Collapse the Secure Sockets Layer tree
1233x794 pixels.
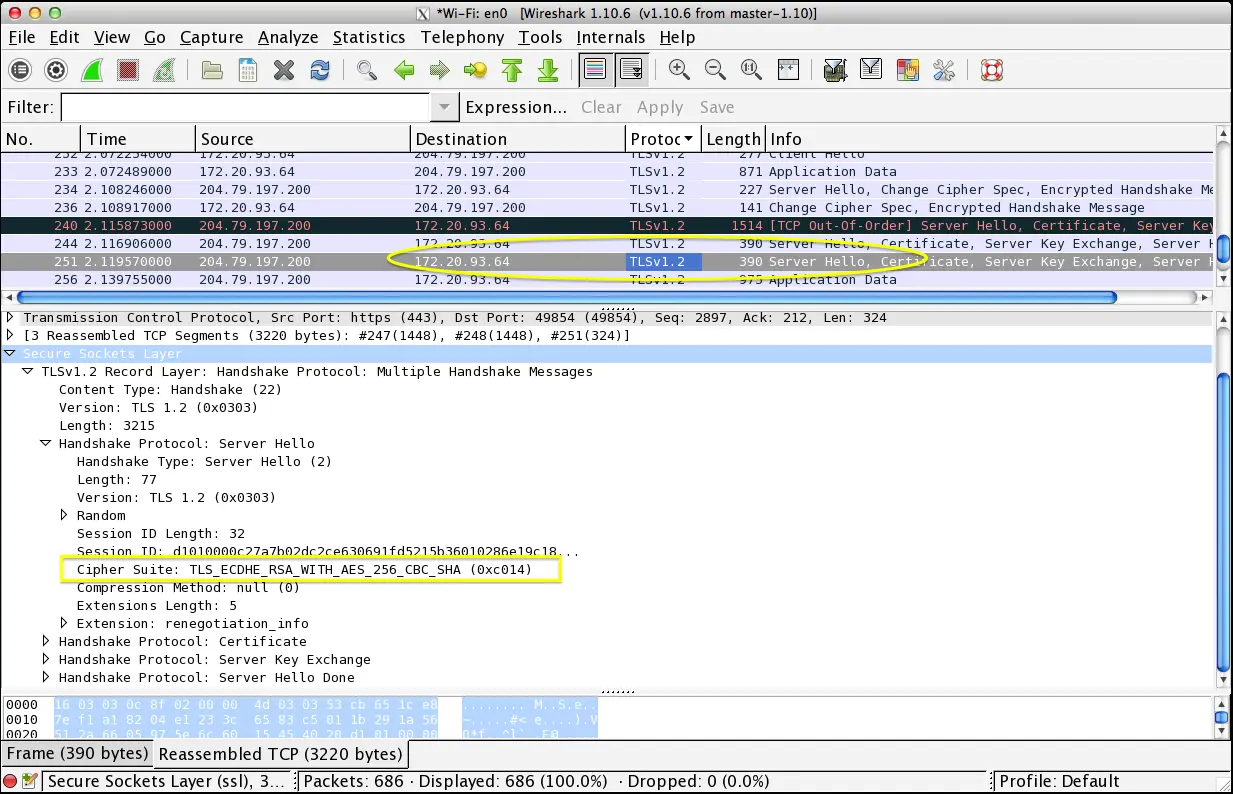point(11,354)
